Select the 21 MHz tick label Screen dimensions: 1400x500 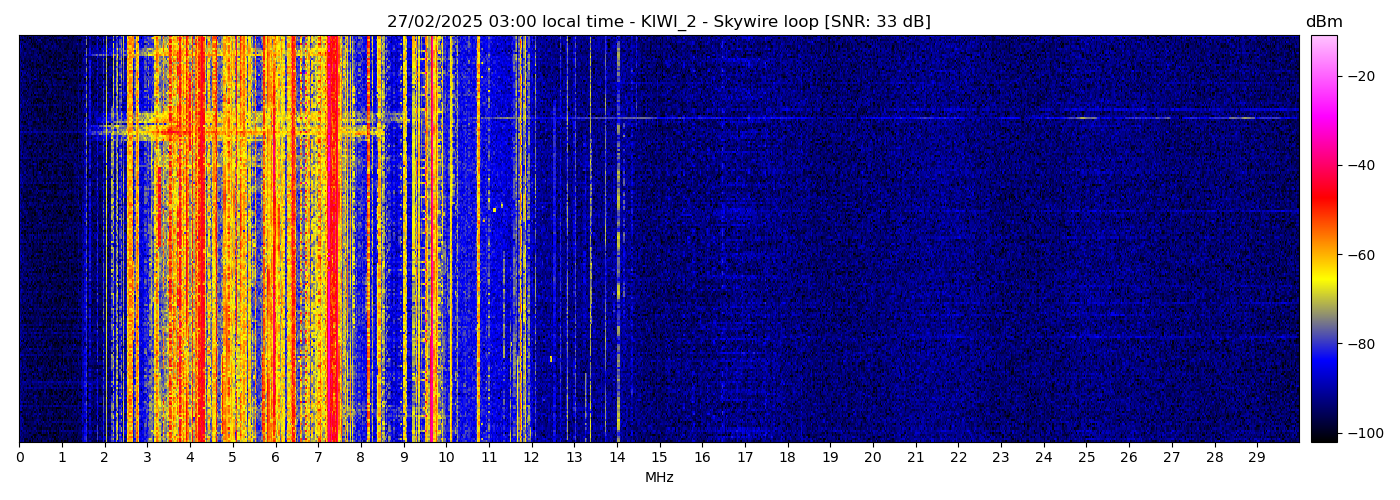915,457
